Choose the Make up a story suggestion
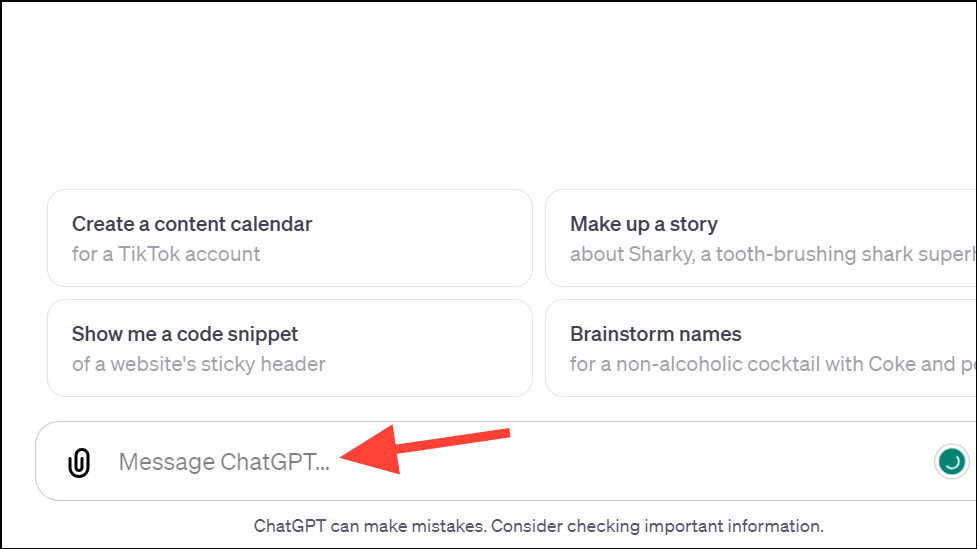Viewport: 977px width, 549px height. [x=761, y=238]
